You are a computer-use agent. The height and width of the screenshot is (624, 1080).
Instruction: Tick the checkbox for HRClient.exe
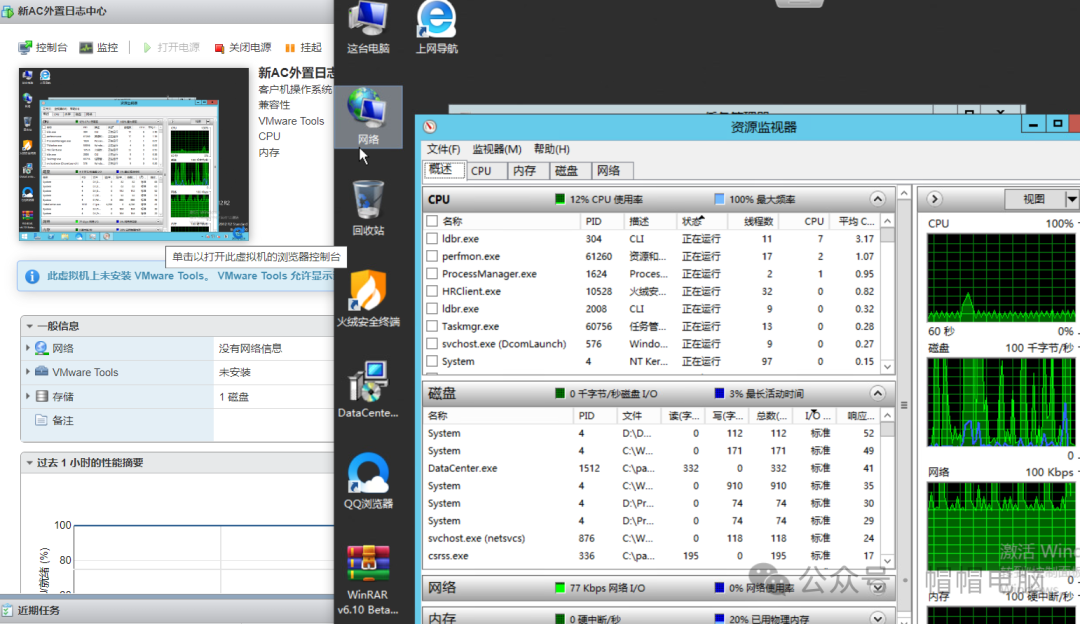tap(432, 291)
